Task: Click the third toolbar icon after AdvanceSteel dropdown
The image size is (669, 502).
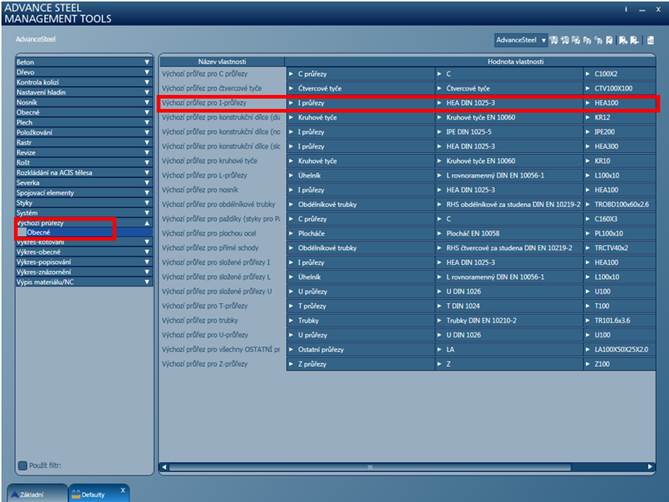Action: coord(576,40)
